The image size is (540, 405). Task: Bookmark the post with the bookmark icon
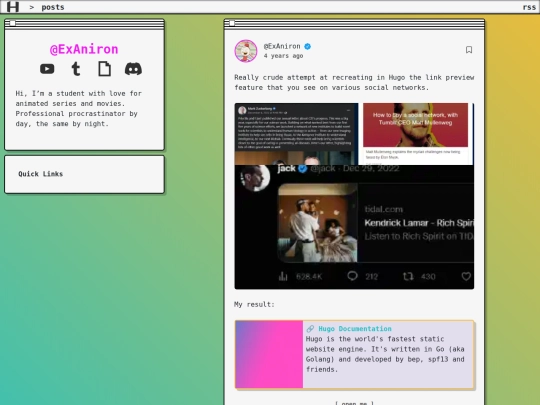coord(469,50)
